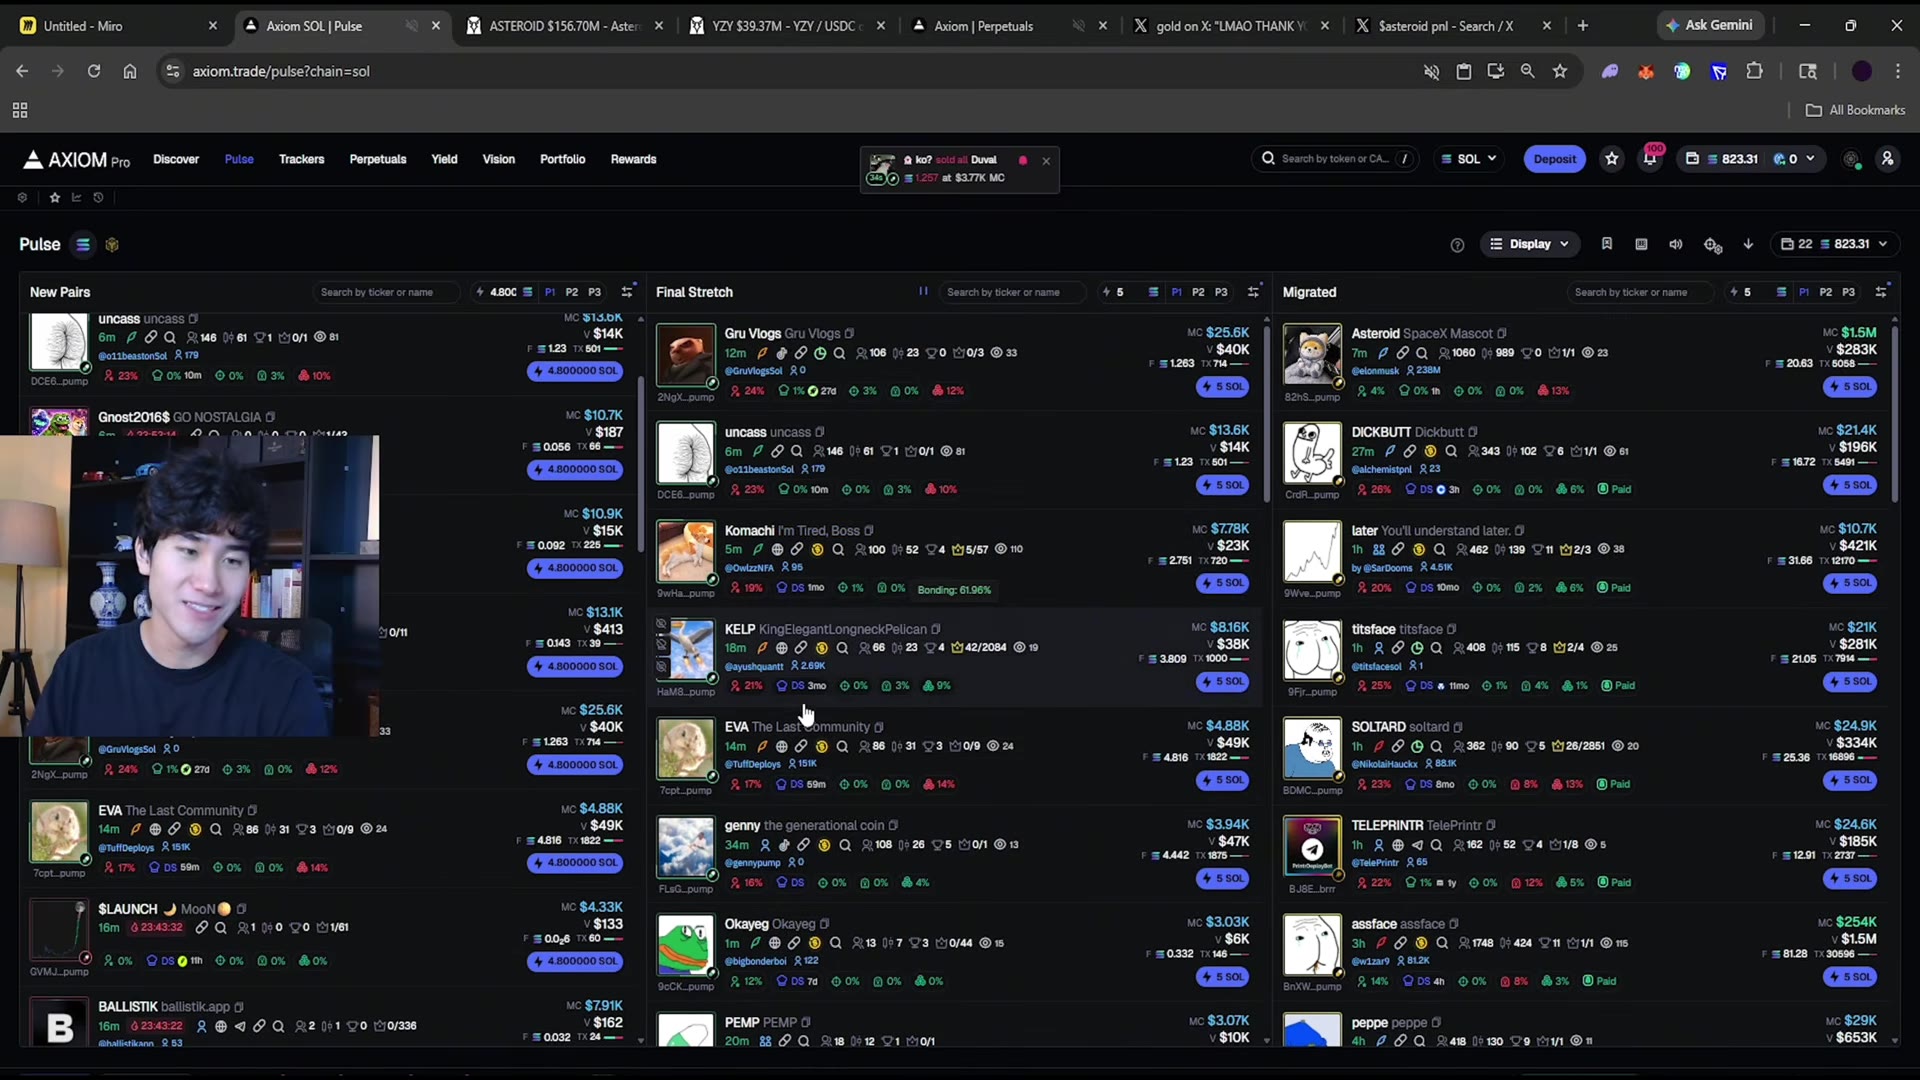The height and width of the screenshot is (1080, 1920).
Task: Click the star icon in the sub-toolbar
Action: [x=55, y=198]
